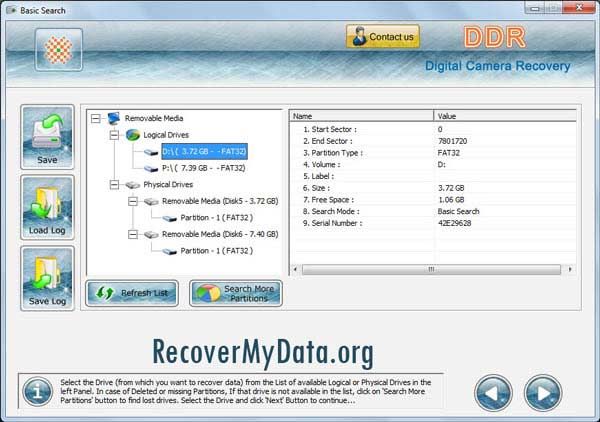Viewport: 600px width, 422px height.
Task: Click the P:\ drive icon
Action: (151, 168)
